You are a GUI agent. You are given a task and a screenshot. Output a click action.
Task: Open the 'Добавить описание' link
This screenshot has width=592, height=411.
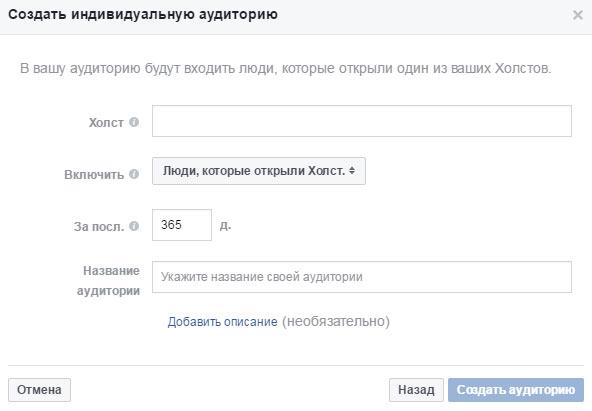point(222,322)
